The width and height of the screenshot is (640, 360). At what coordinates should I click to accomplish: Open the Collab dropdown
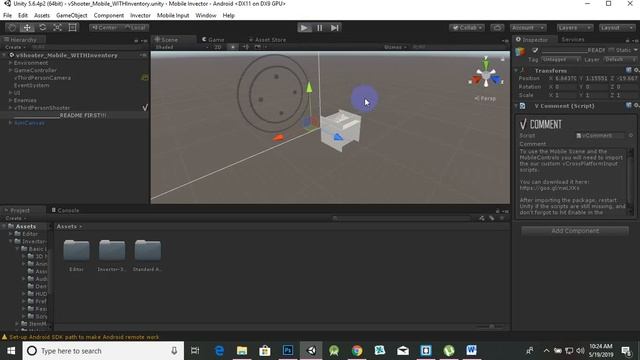pyautogui.click(x=467, y=28)
